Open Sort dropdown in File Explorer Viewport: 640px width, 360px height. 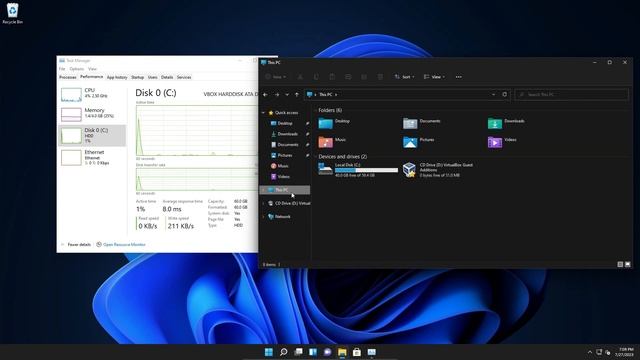coord(404,77)
